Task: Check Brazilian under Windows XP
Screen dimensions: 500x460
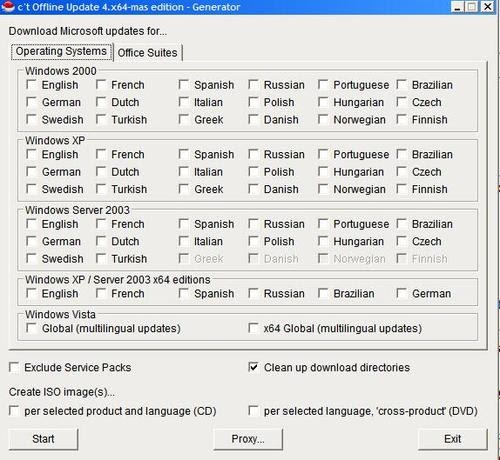Action: pyautogui.click(x=402, y=154)
